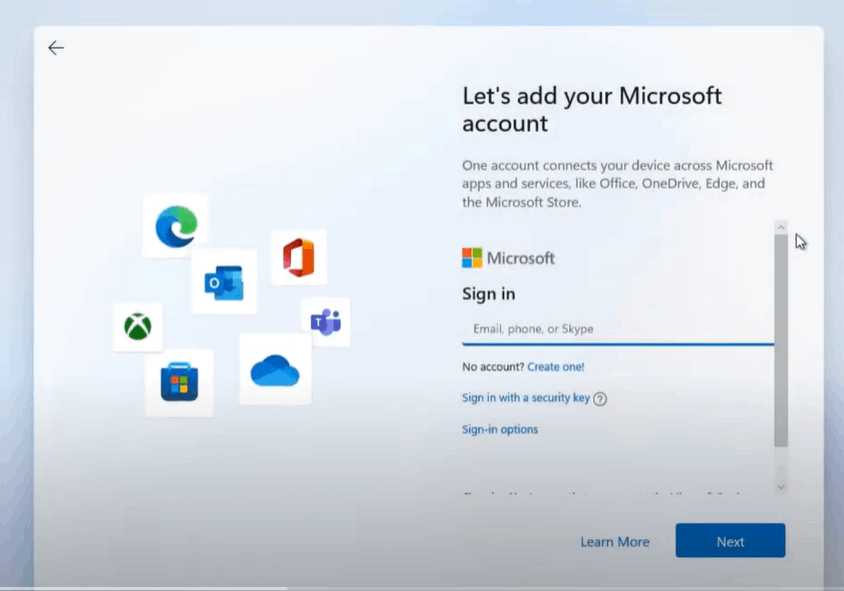Go back using the back arrow

click(x=56, y=48)
